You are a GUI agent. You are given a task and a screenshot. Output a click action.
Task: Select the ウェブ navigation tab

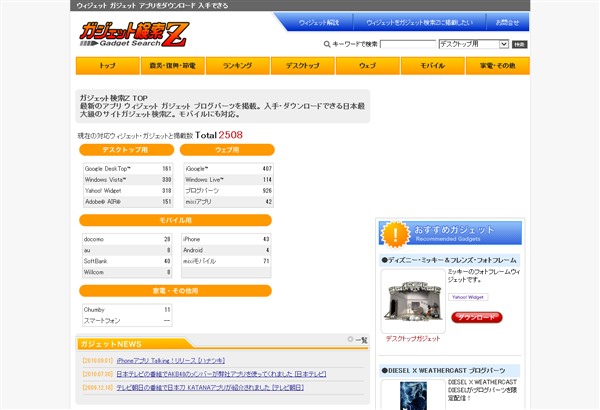tap(368, 66)
